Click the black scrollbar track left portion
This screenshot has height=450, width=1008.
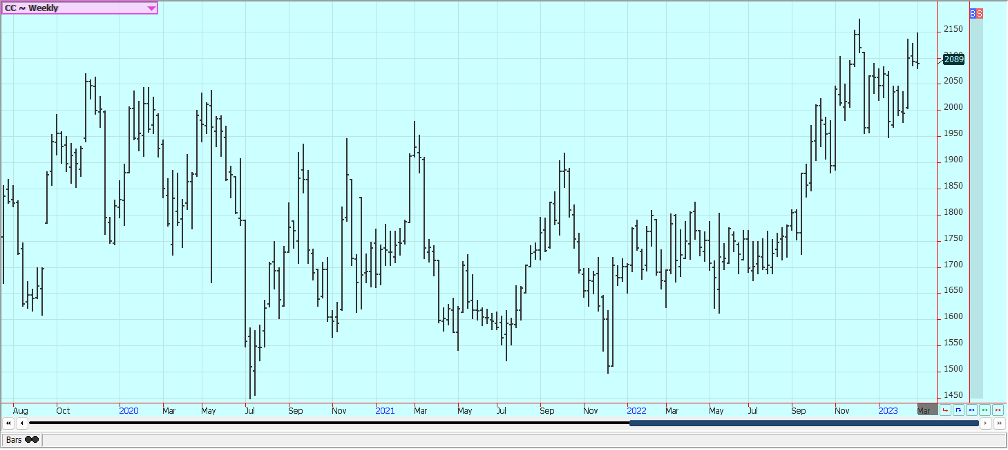pyautogui.click(x=329, y=423)
